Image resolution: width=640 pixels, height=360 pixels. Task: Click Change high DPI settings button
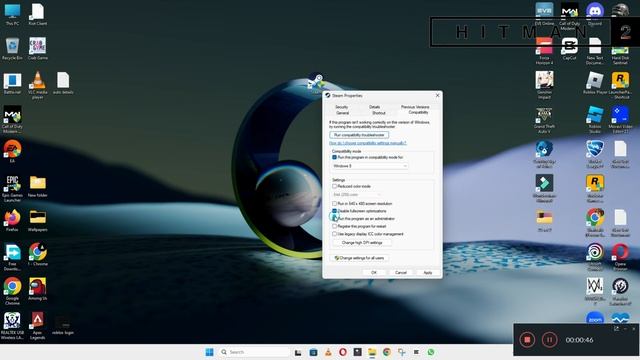click(362, 242)
